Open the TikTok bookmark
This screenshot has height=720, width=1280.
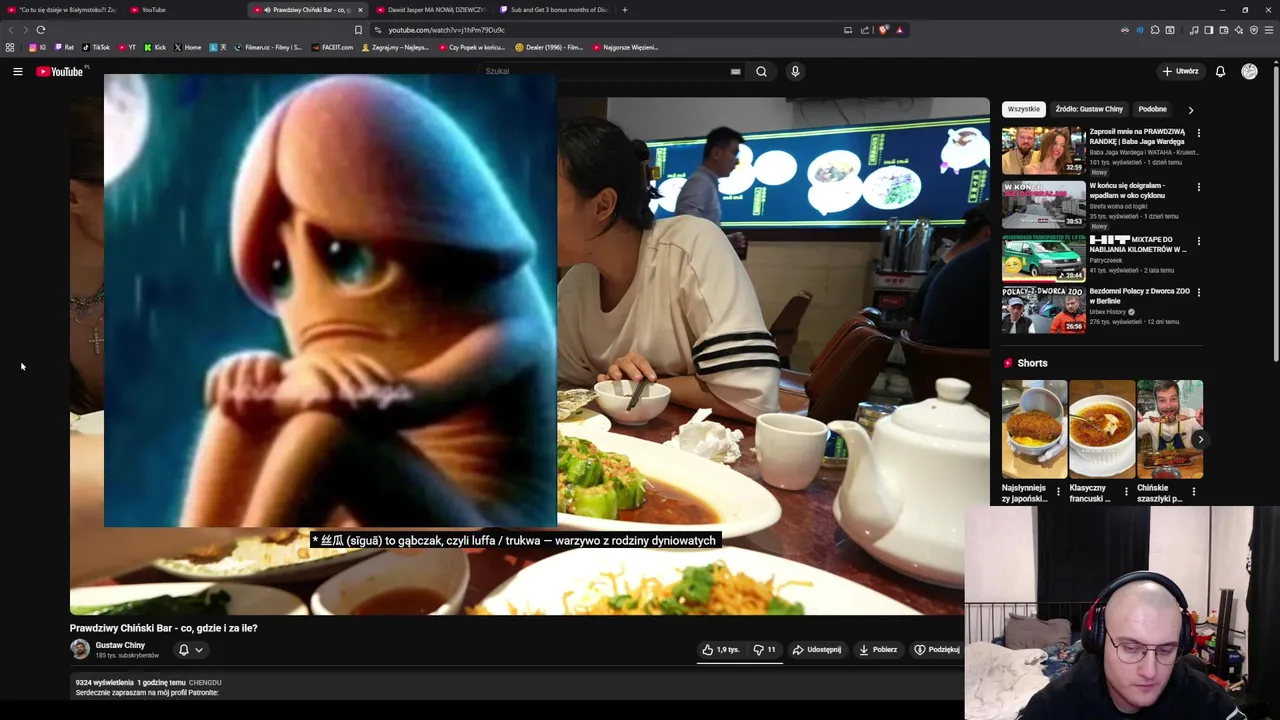pyautogui.click(x=96, y=47)
